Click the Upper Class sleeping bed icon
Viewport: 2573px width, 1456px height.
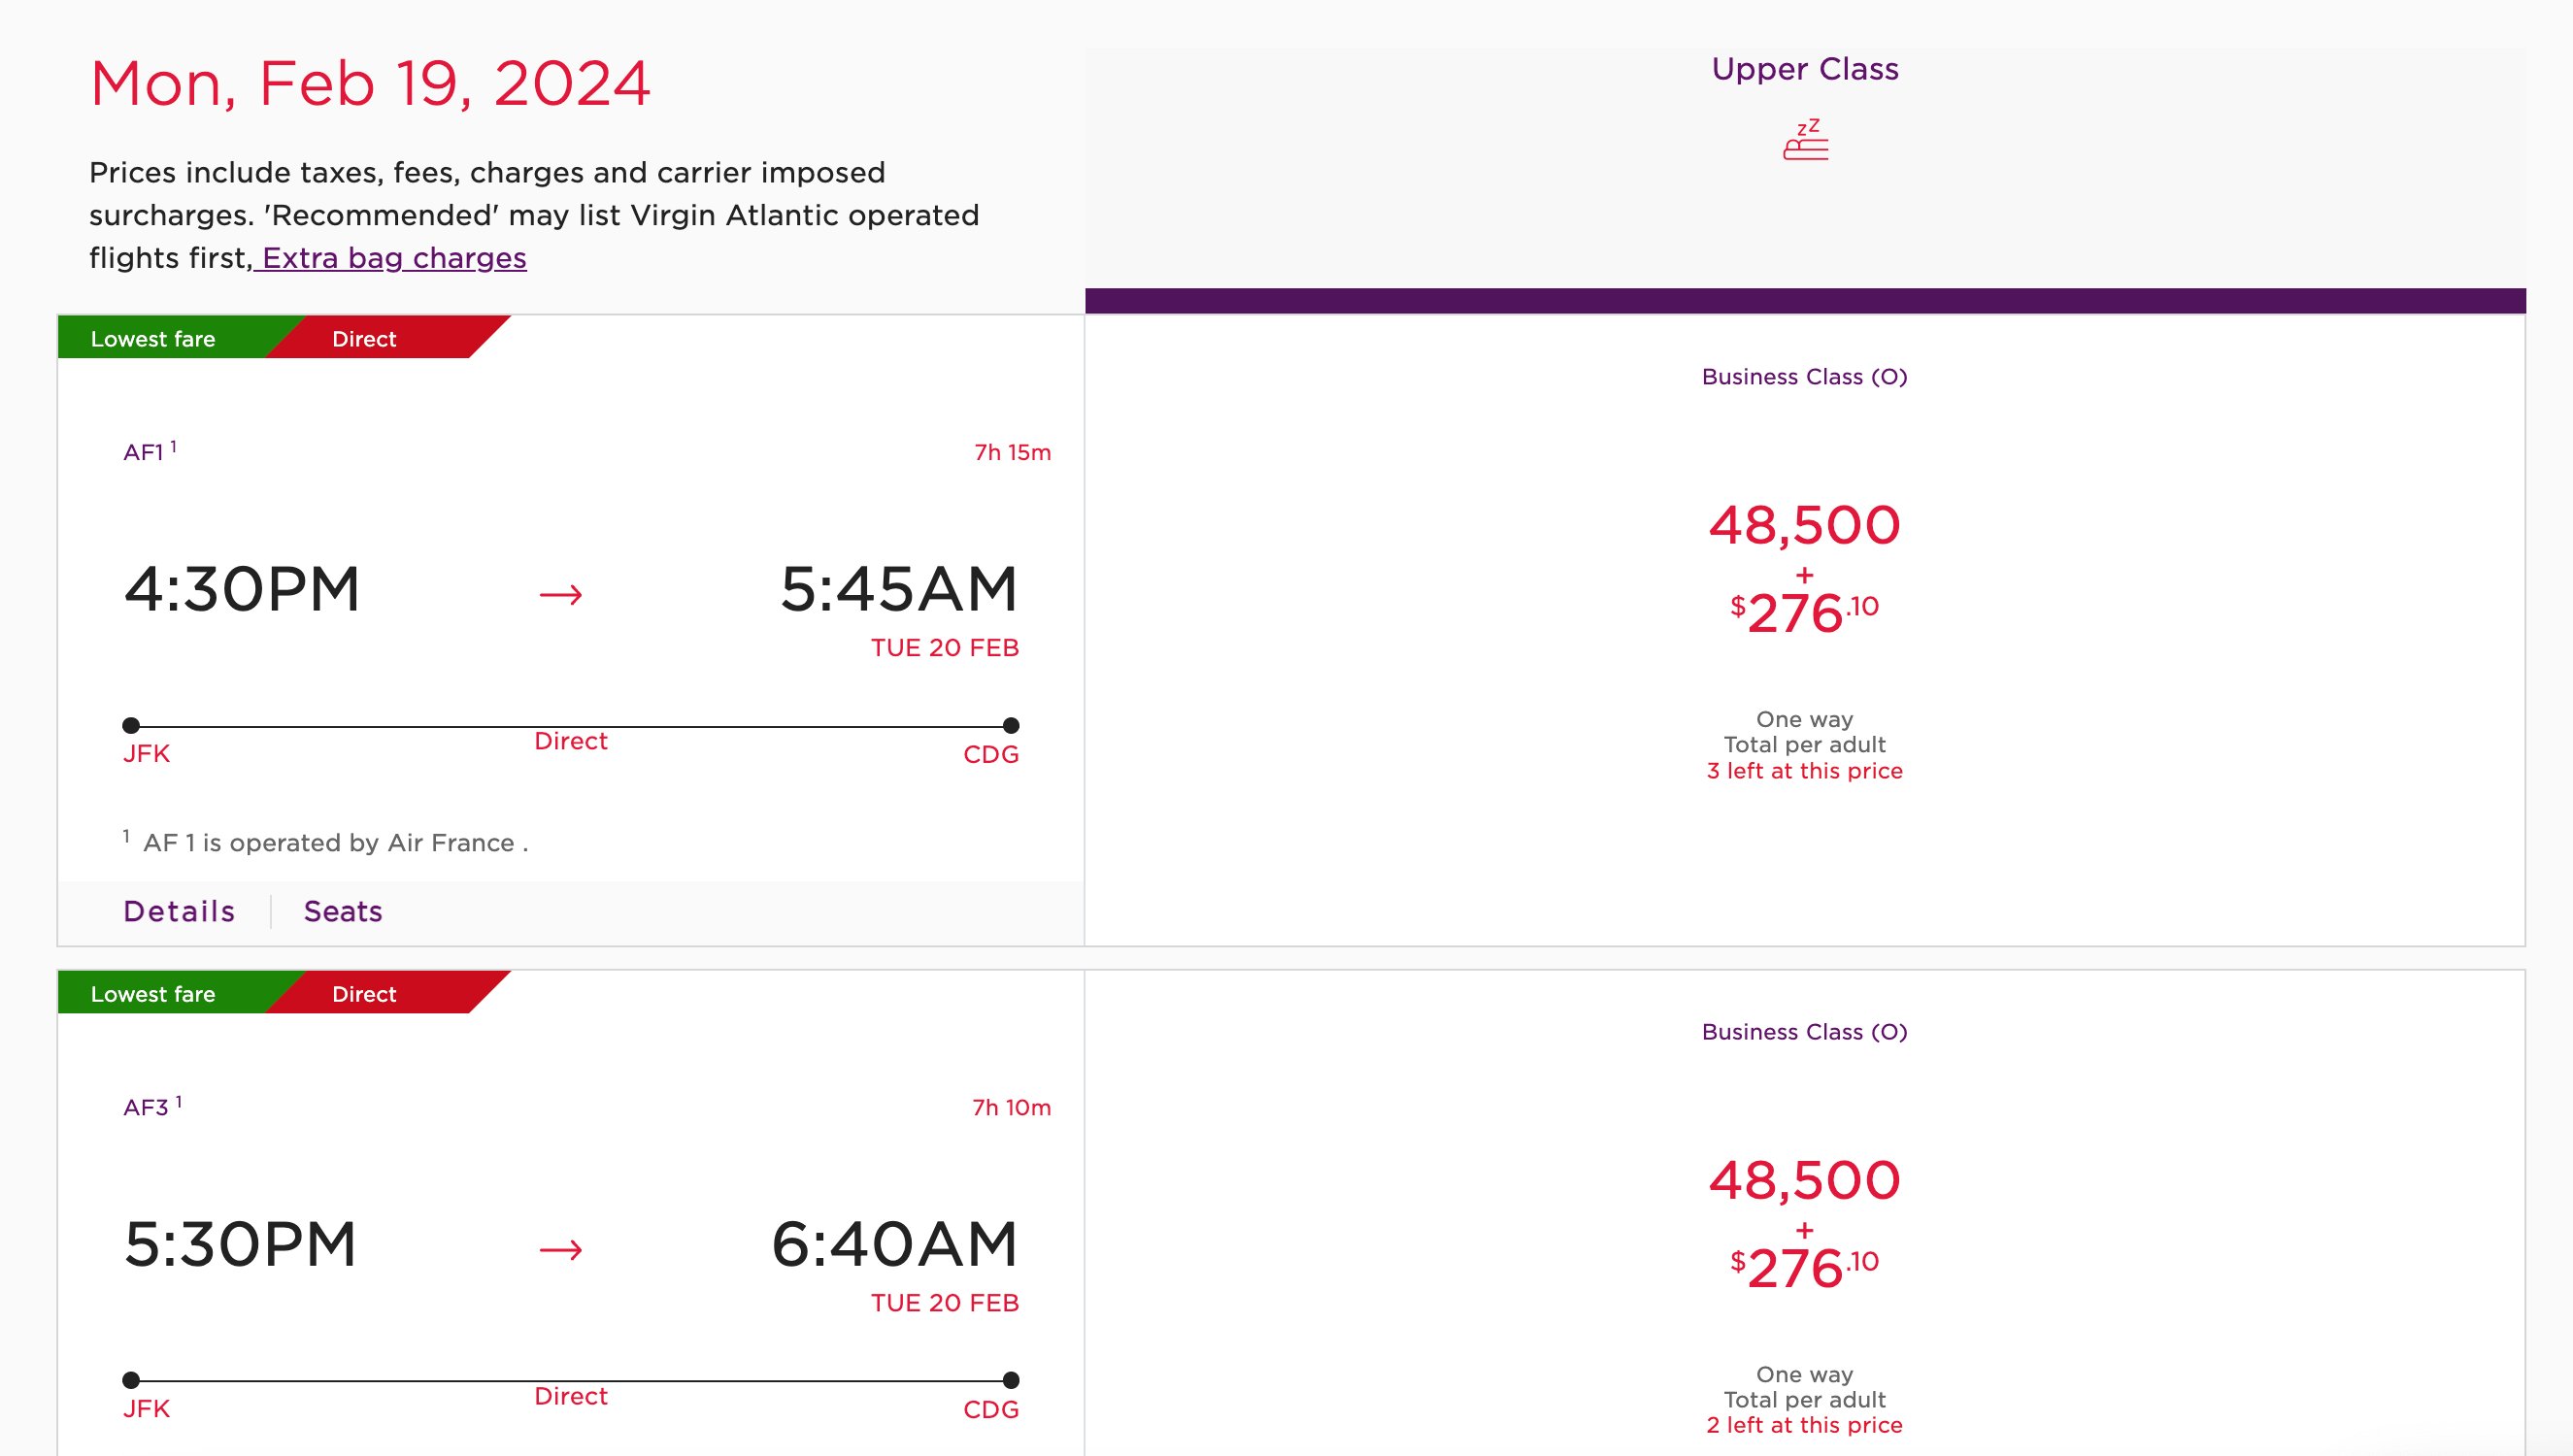pos(1805,140)
